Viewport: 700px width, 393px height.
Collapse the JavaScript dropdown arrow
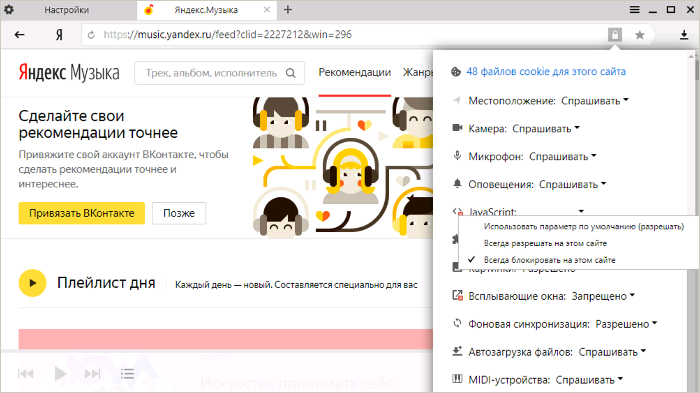pyautogui.click(x=581, y=211)
